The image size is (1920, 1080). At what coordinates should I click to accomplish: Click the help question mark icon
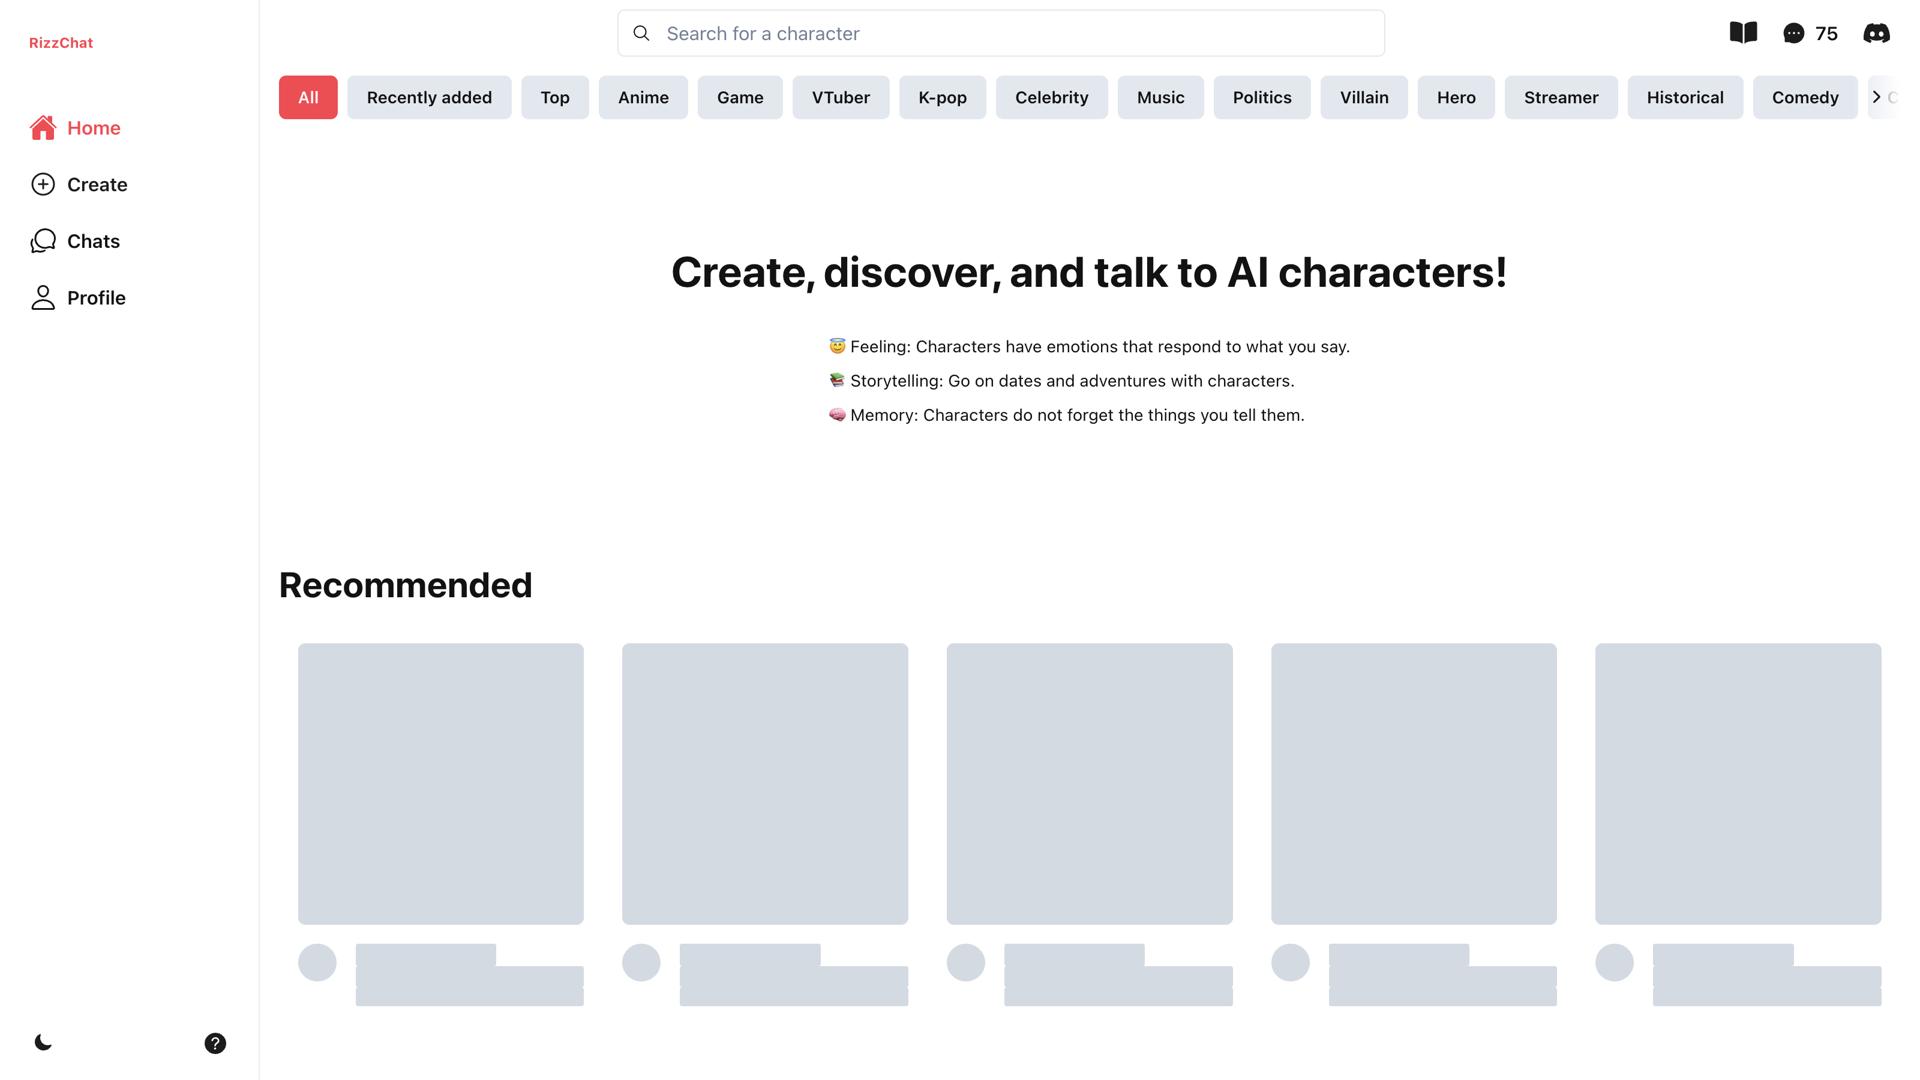(x=215, y=1043)
